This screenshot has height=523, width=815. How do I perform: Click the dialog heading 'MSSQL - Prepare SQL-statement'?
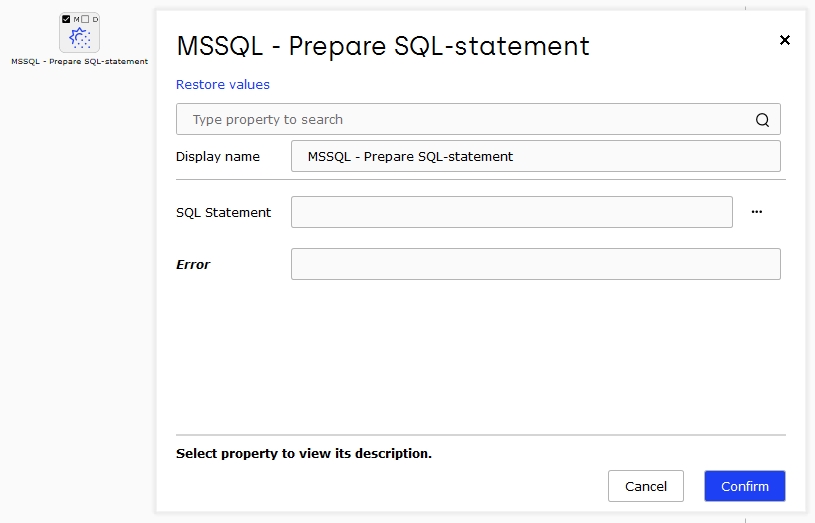pos(383,46)
